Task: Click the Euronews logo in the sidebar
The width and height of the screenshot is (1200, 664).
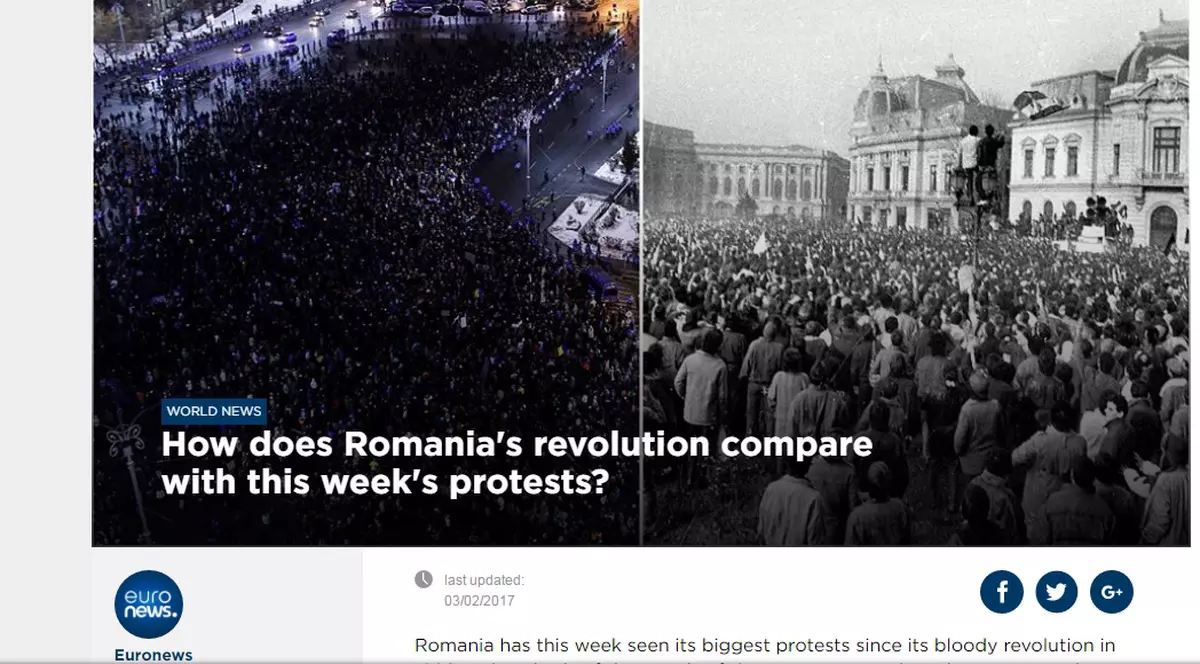Action: coord(149,604)
